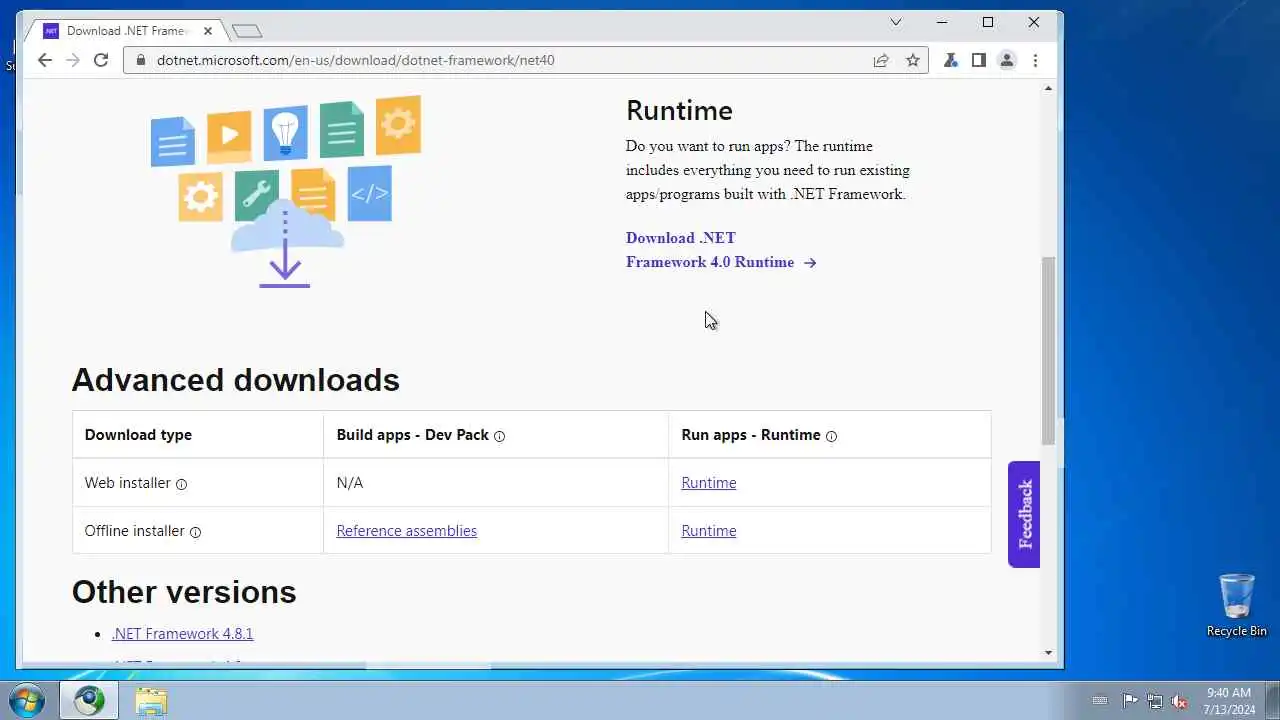Screen dimensions: 1280x720
Task: Open the Chrome profile avatar
Action: [x=1007, y=60]
